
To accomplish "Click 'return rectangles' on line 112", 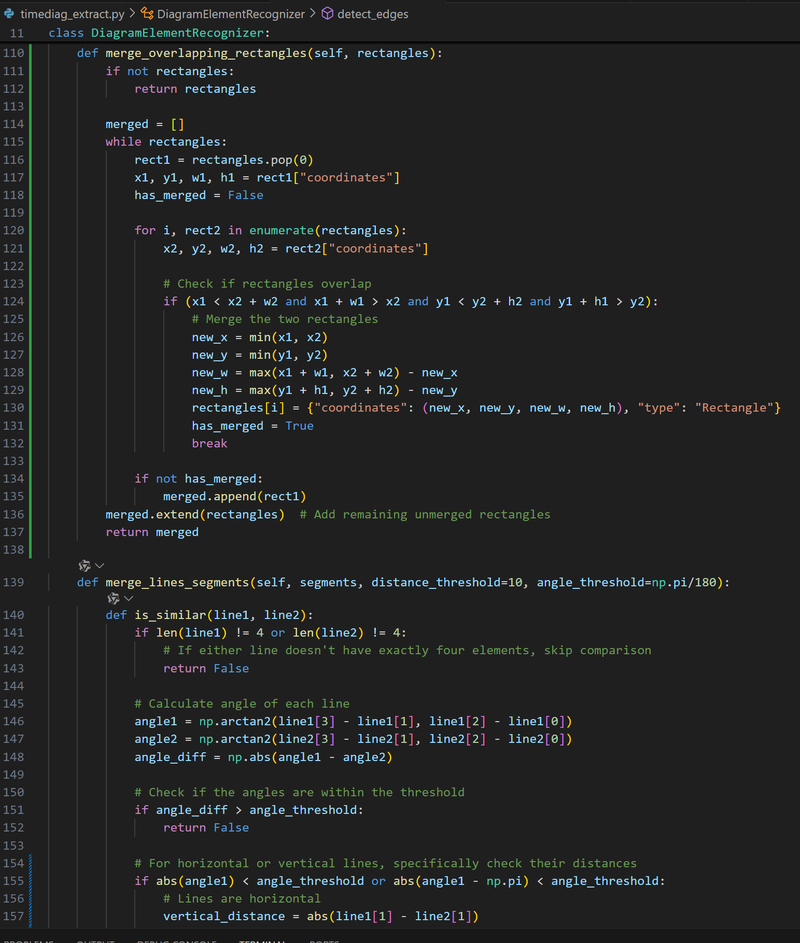I will (x=195, y=89).
